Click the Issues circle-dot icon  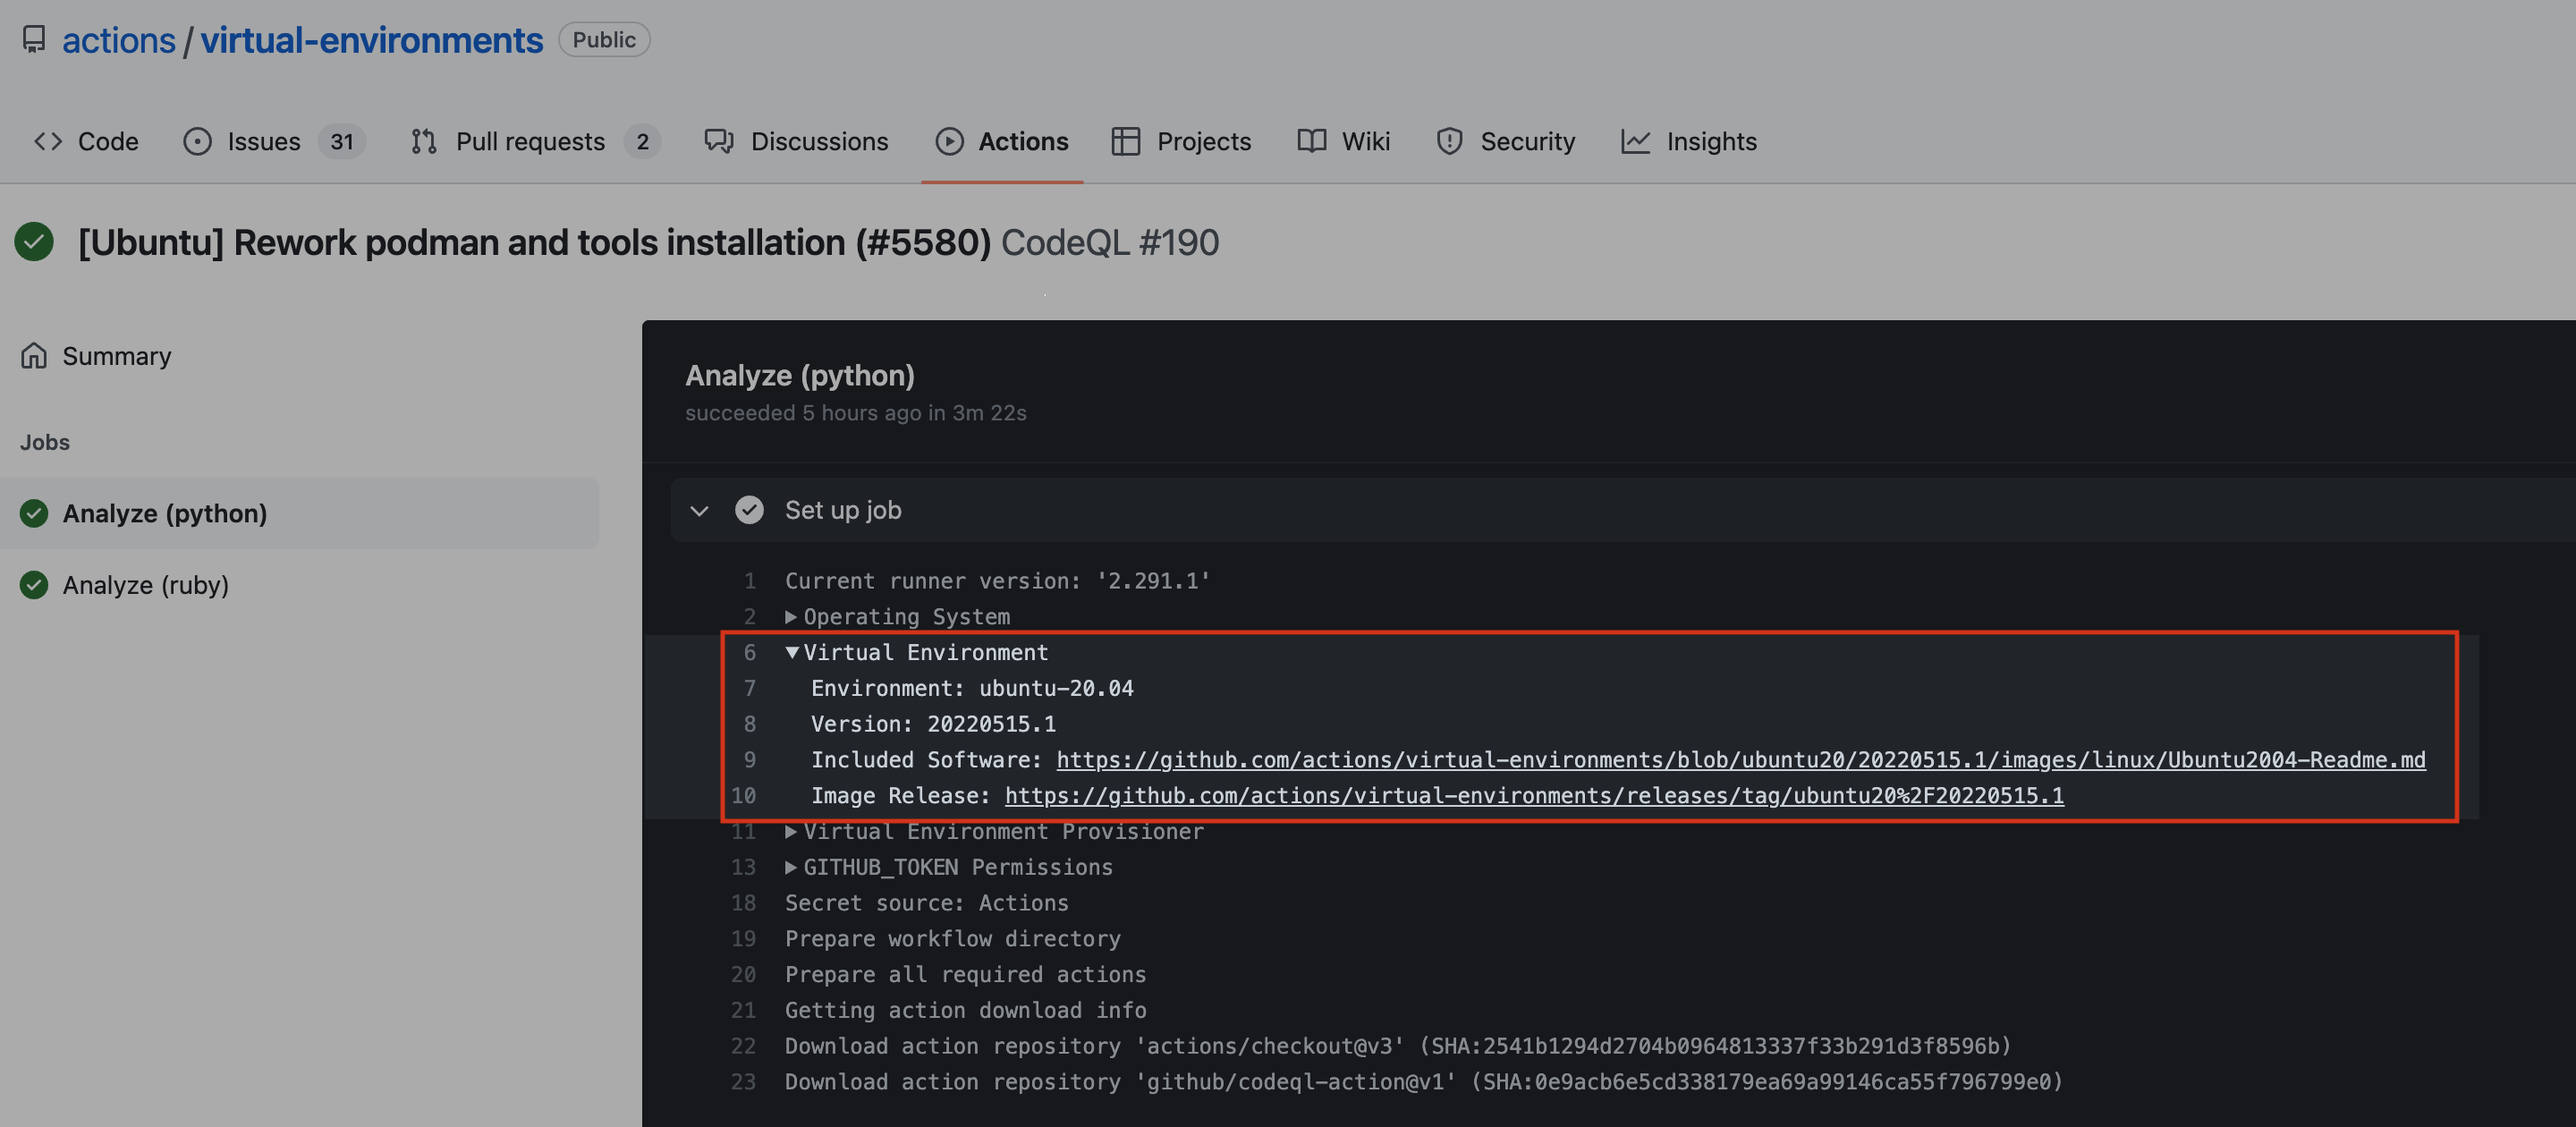197,142
